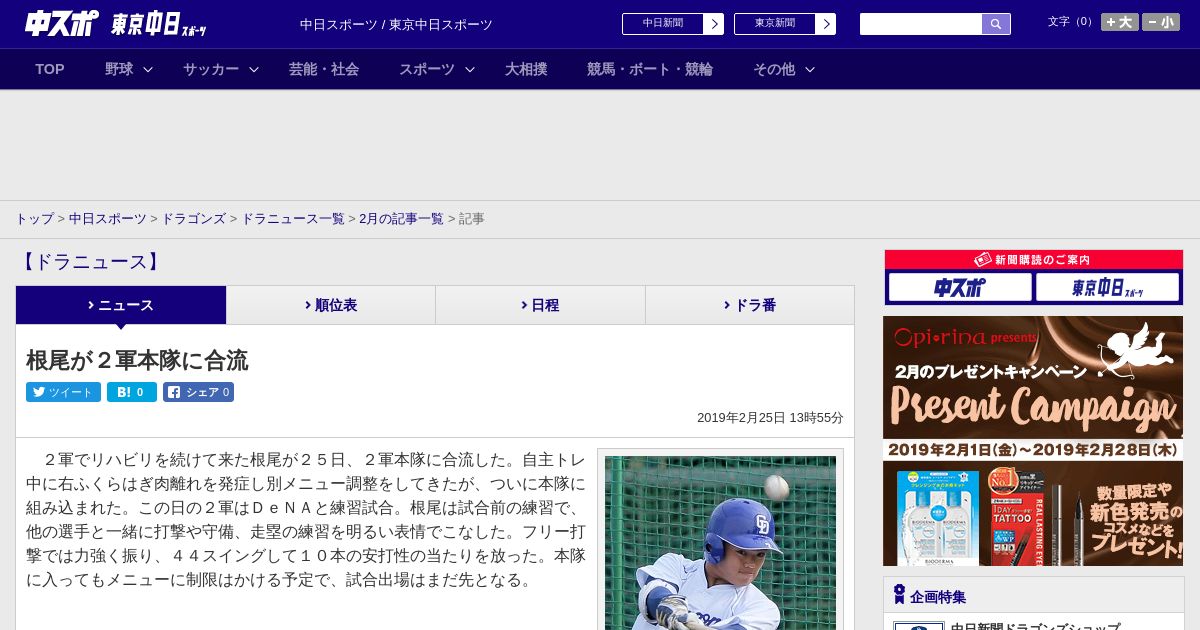Open the 東京新聞 site link
Image resolution: width=1200 pixels, height=630 pixels.
pos(775,24)
